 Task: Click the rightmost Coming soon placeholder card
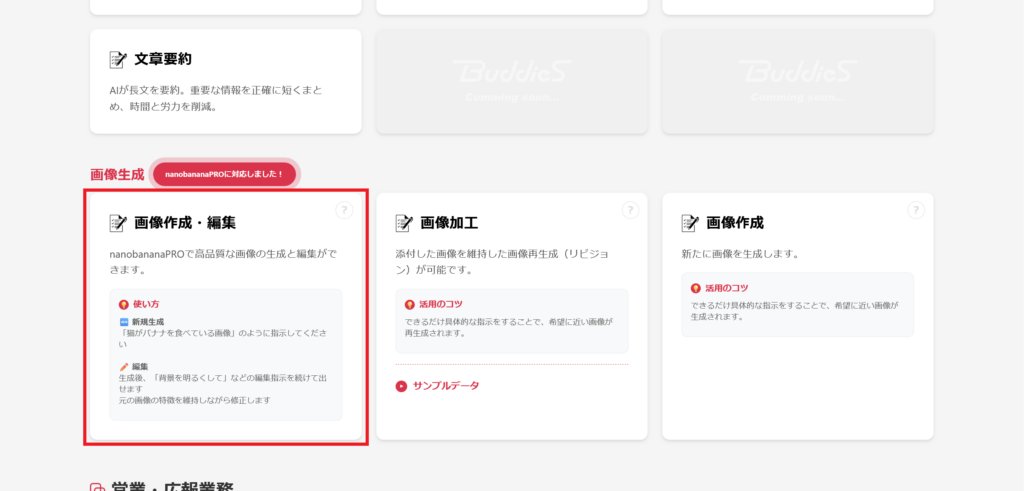[797, 81]
